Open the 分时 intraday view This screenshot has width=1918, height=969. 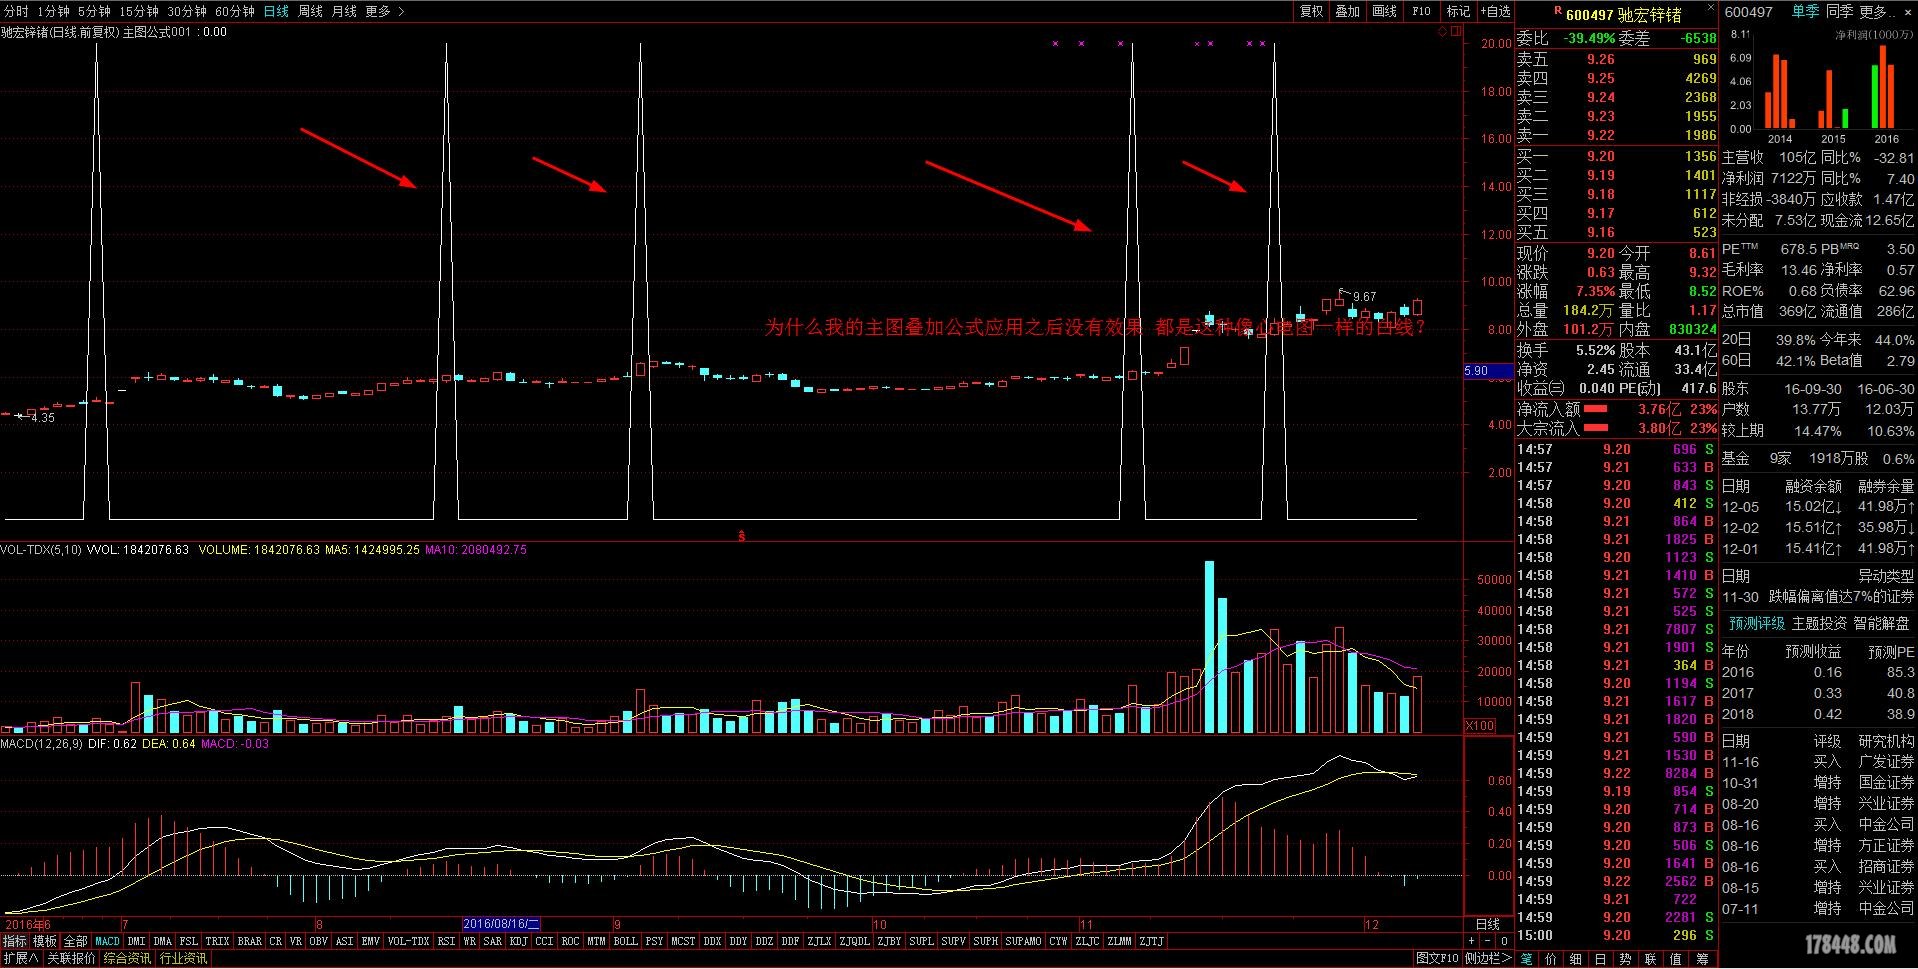pos(16,11)
